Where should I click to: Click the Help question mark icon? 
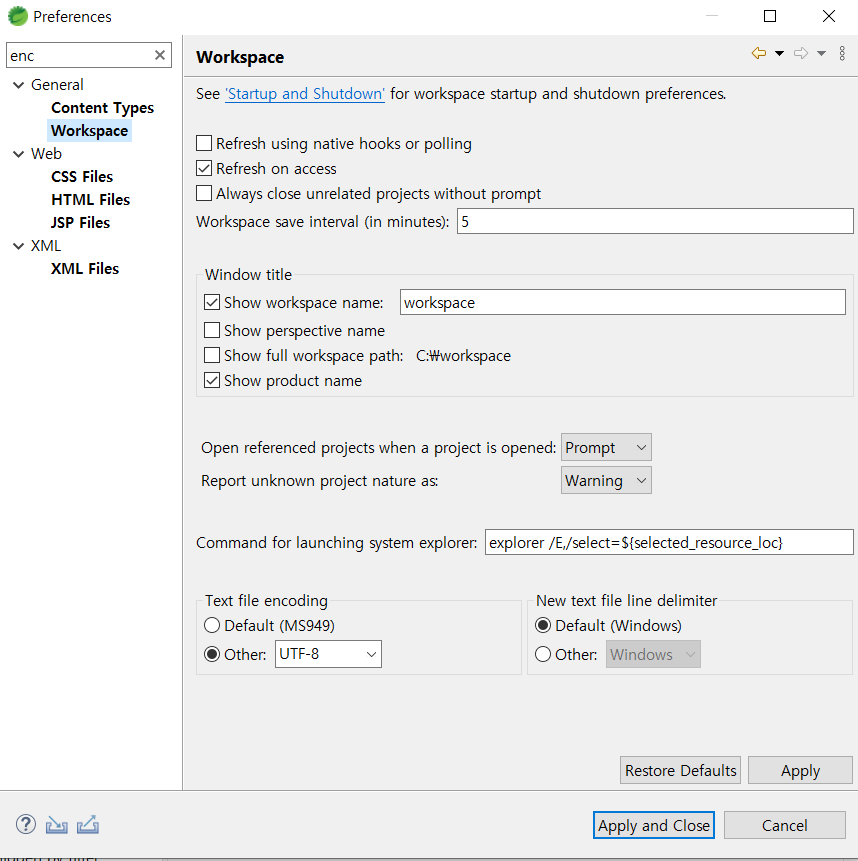click(25, 824)
